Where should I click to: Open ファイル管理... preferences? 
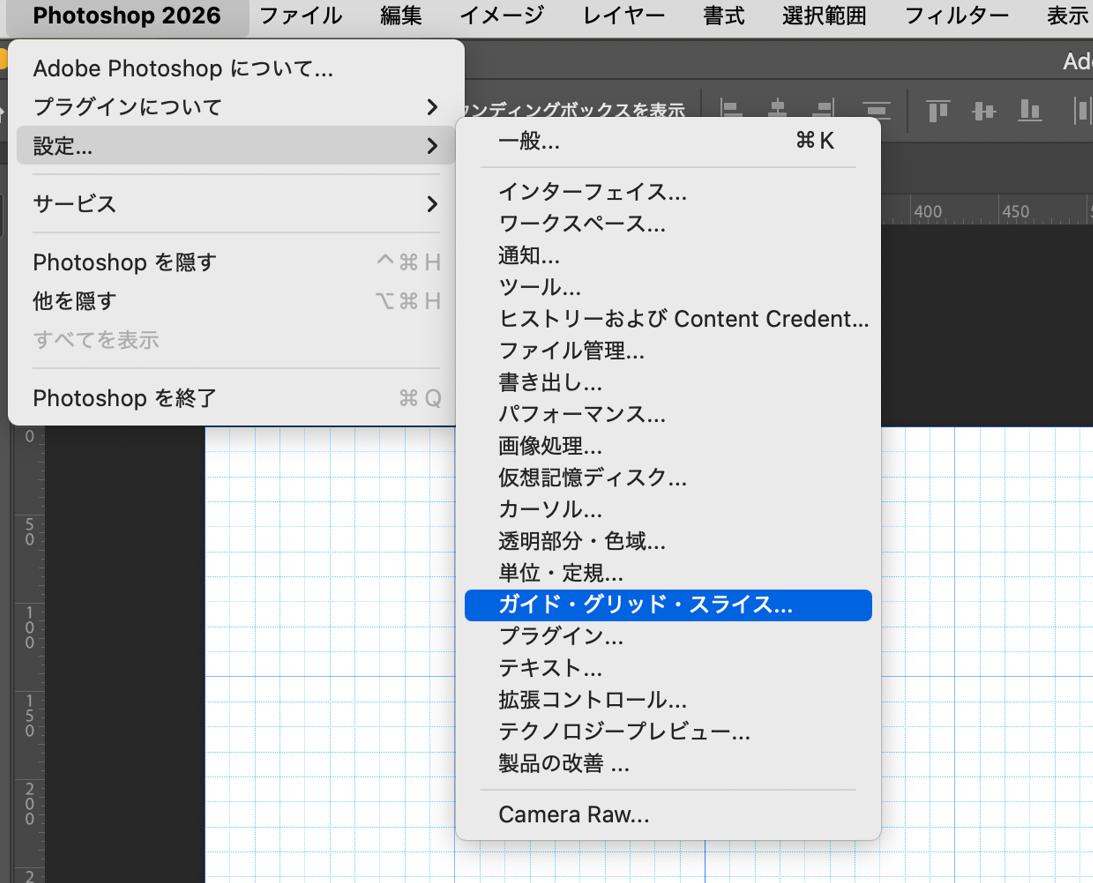(x=668, y=351)
